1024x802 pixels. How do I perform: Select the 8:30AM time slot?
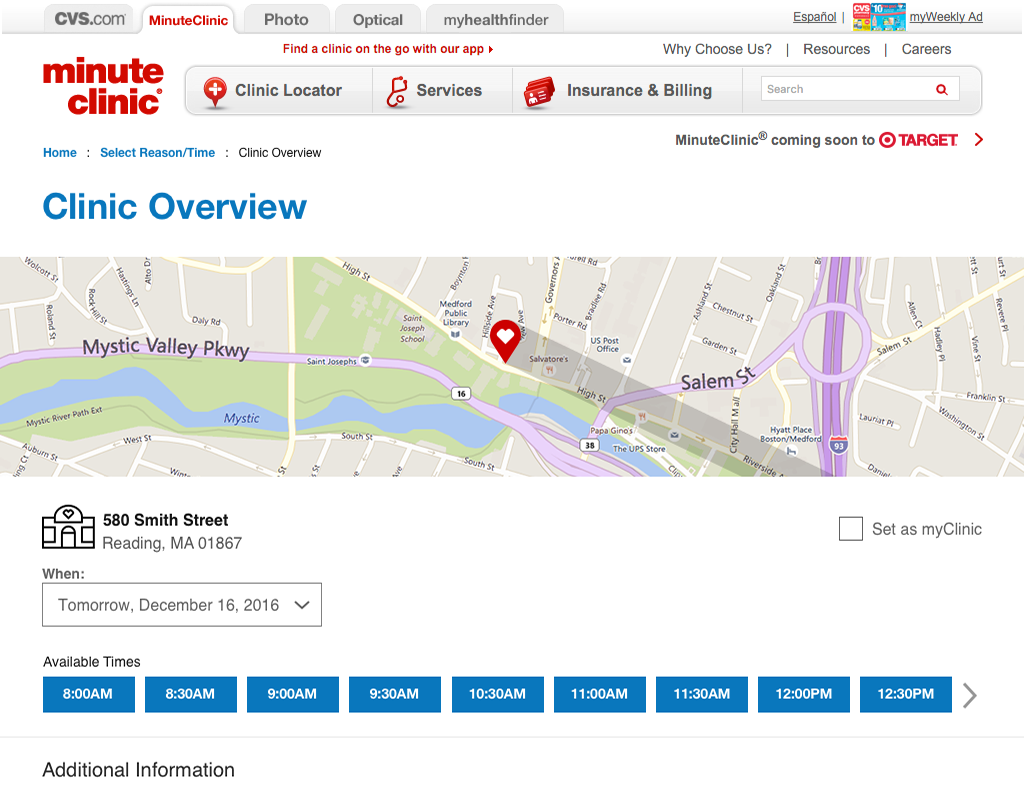[190, 694]
